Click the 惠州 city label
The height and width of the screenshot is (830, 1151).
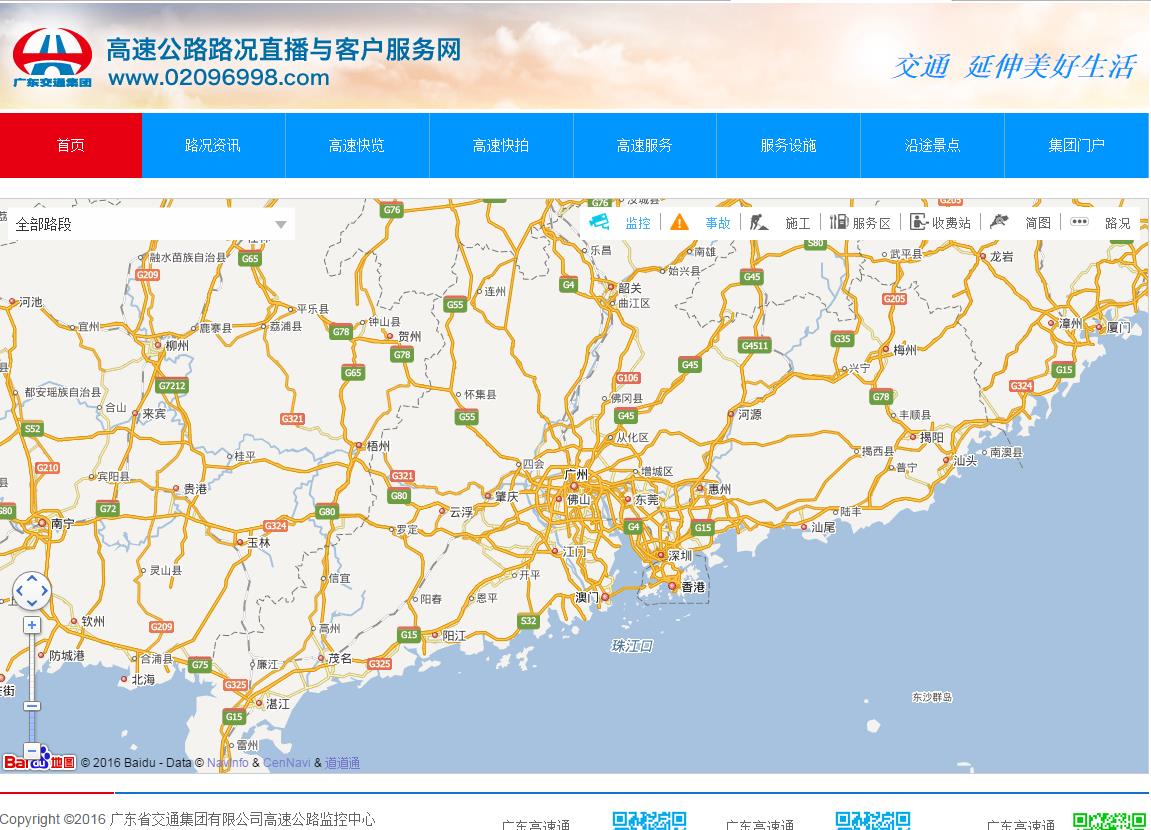click(x=719, y=489)
